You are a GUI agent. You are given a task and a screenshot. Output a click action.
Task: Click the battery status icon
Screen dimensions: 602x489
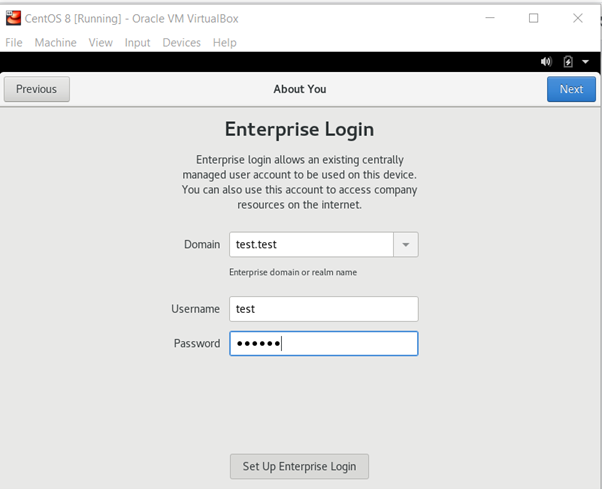(568, 62)
